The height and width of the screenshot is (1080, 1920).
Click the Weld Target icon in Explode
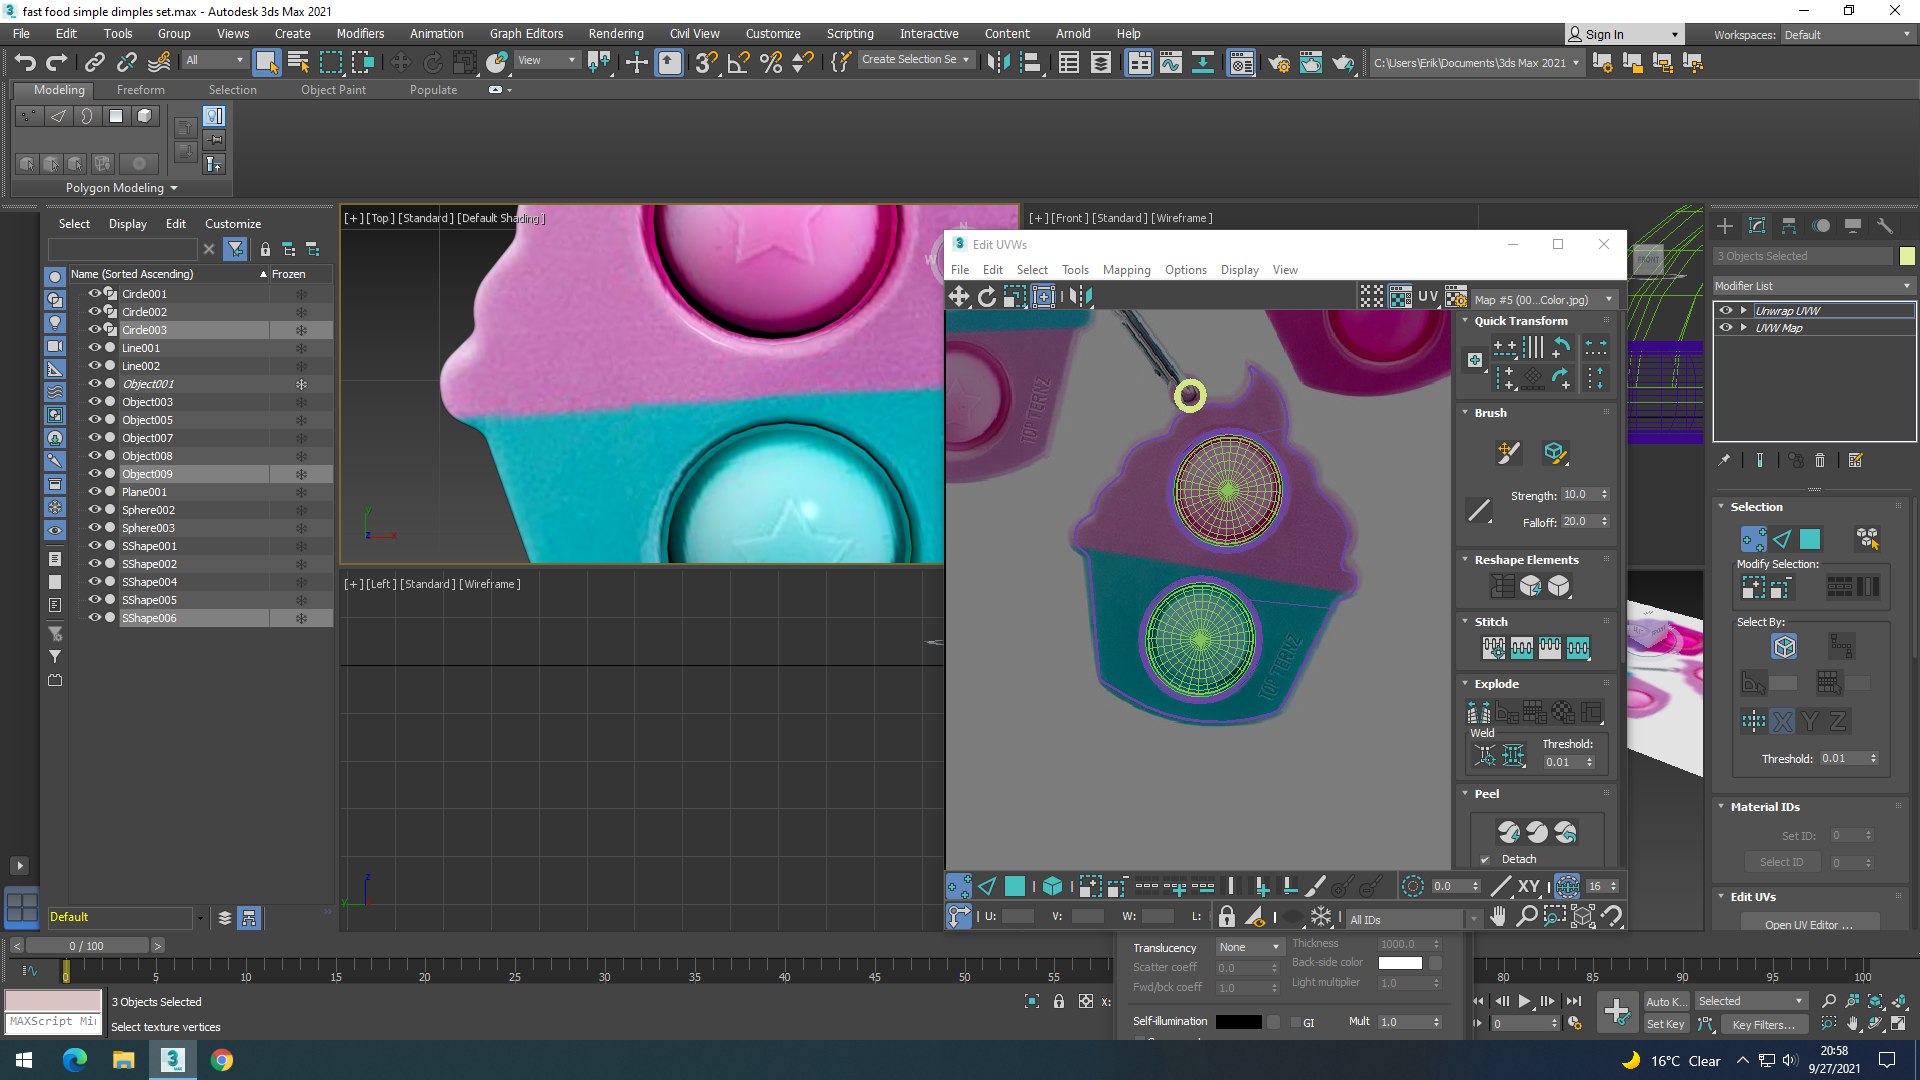(1486, 755)
